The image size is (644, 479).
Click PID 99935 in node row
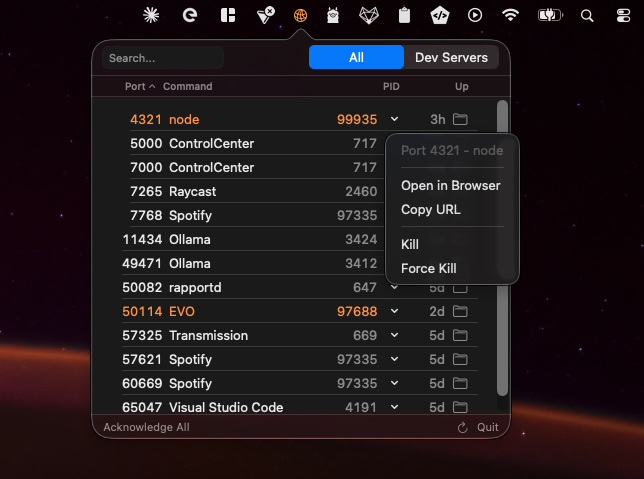point(357,120)
